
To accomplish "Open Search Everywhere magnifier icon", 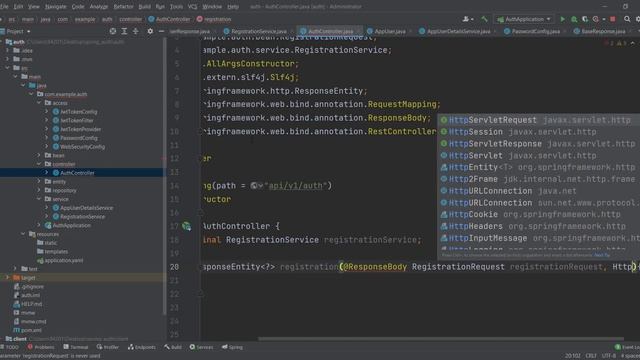I will coord(627,19).
